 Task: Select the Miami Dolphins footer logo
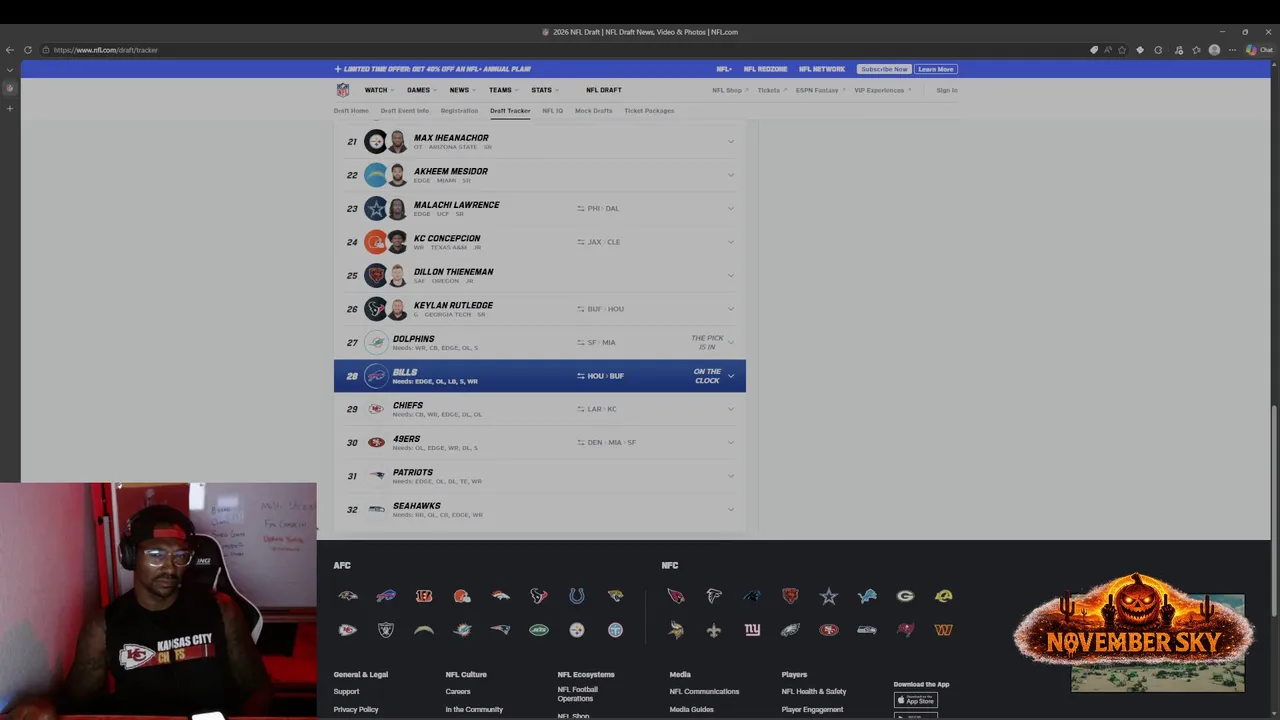[462, 630]
